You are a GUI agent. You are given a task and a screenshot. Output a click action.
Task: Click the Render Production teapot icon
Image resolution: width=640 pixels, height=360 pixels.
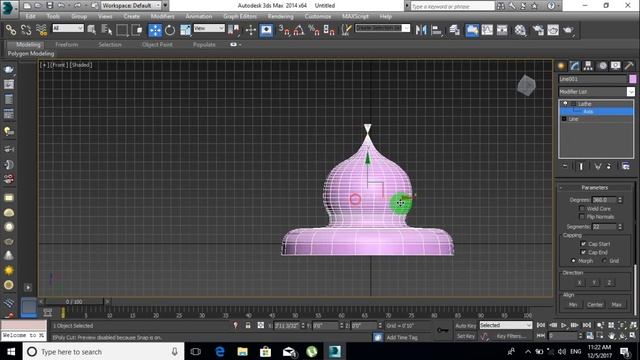(x=568, y=30)
